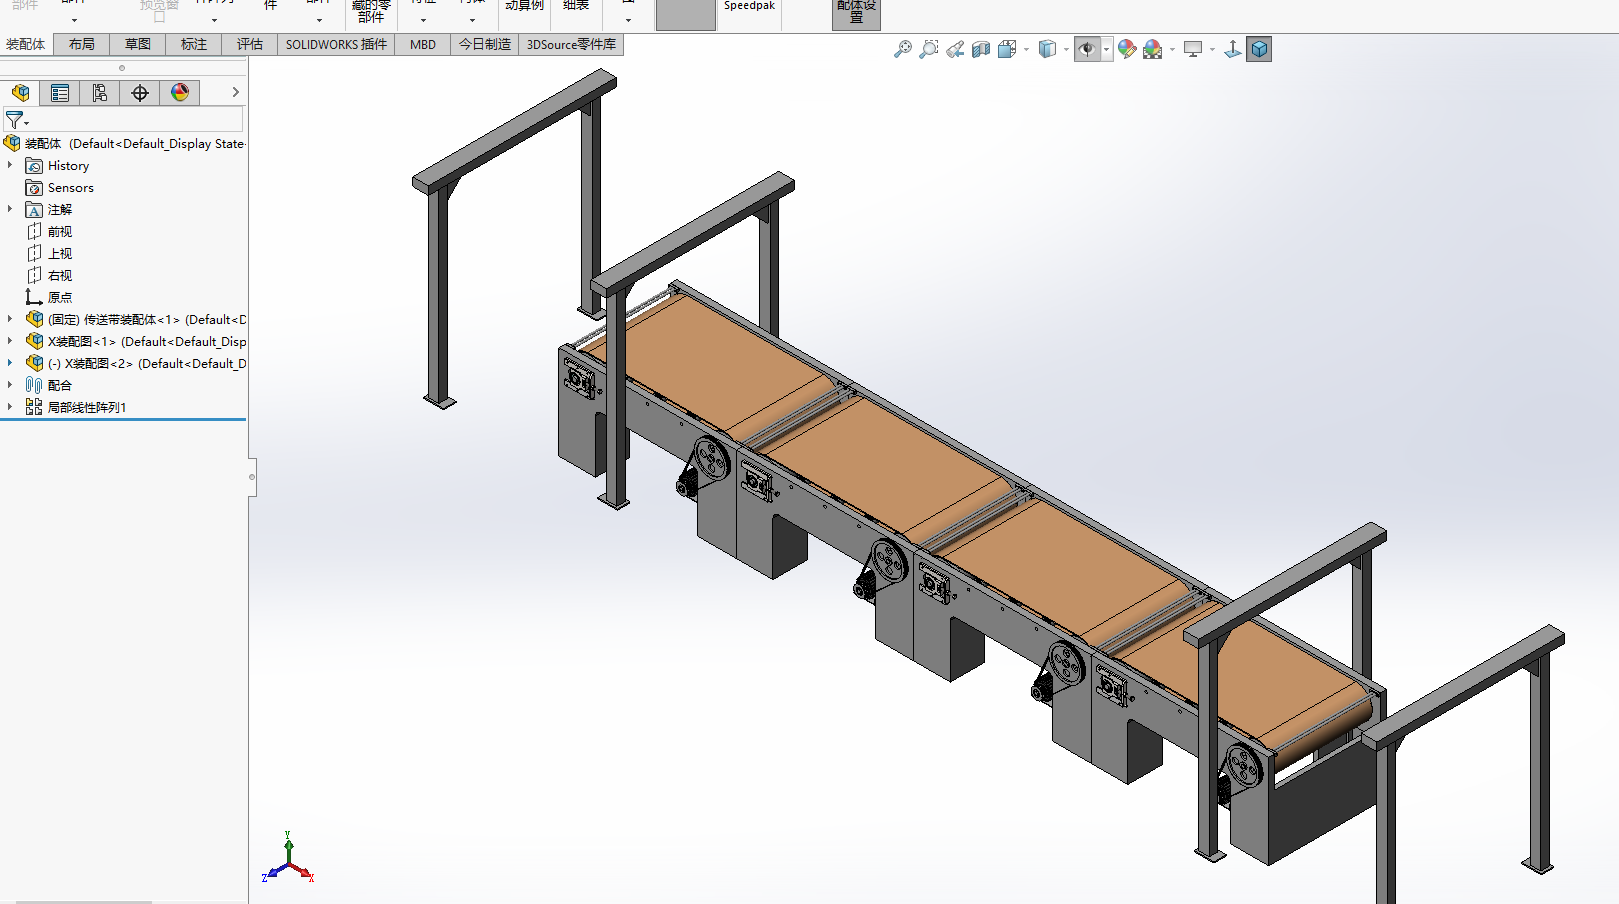Select the (-) X装配图<2> component
The image size is (1619, 904).
pyautogui.click(x=136, y=364)
